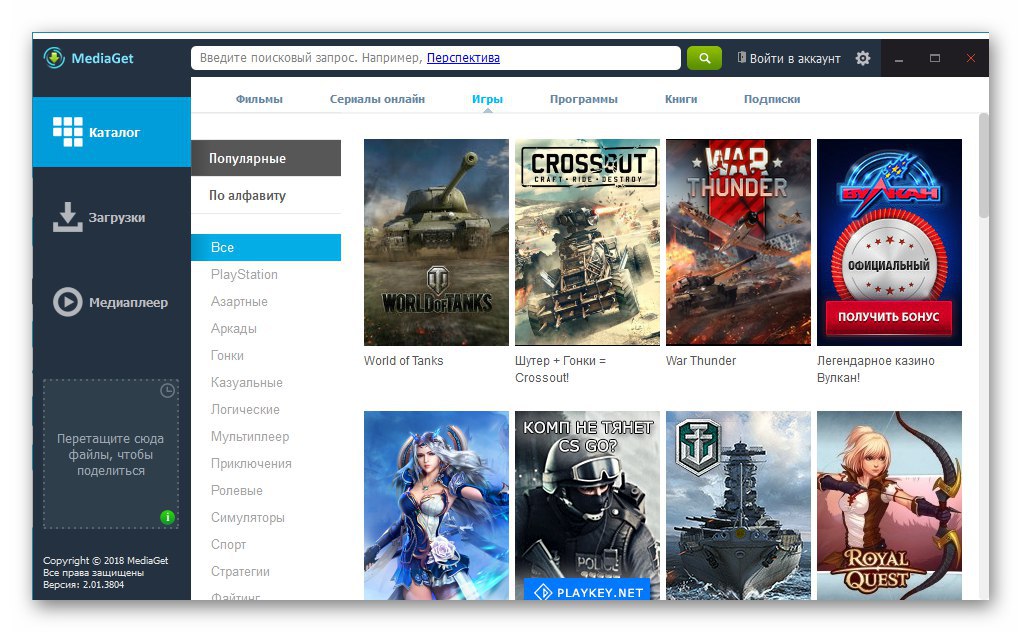This screenshot has height=632, width=1021.
Task: Select the Казуальные category
Action: [246, 383]
